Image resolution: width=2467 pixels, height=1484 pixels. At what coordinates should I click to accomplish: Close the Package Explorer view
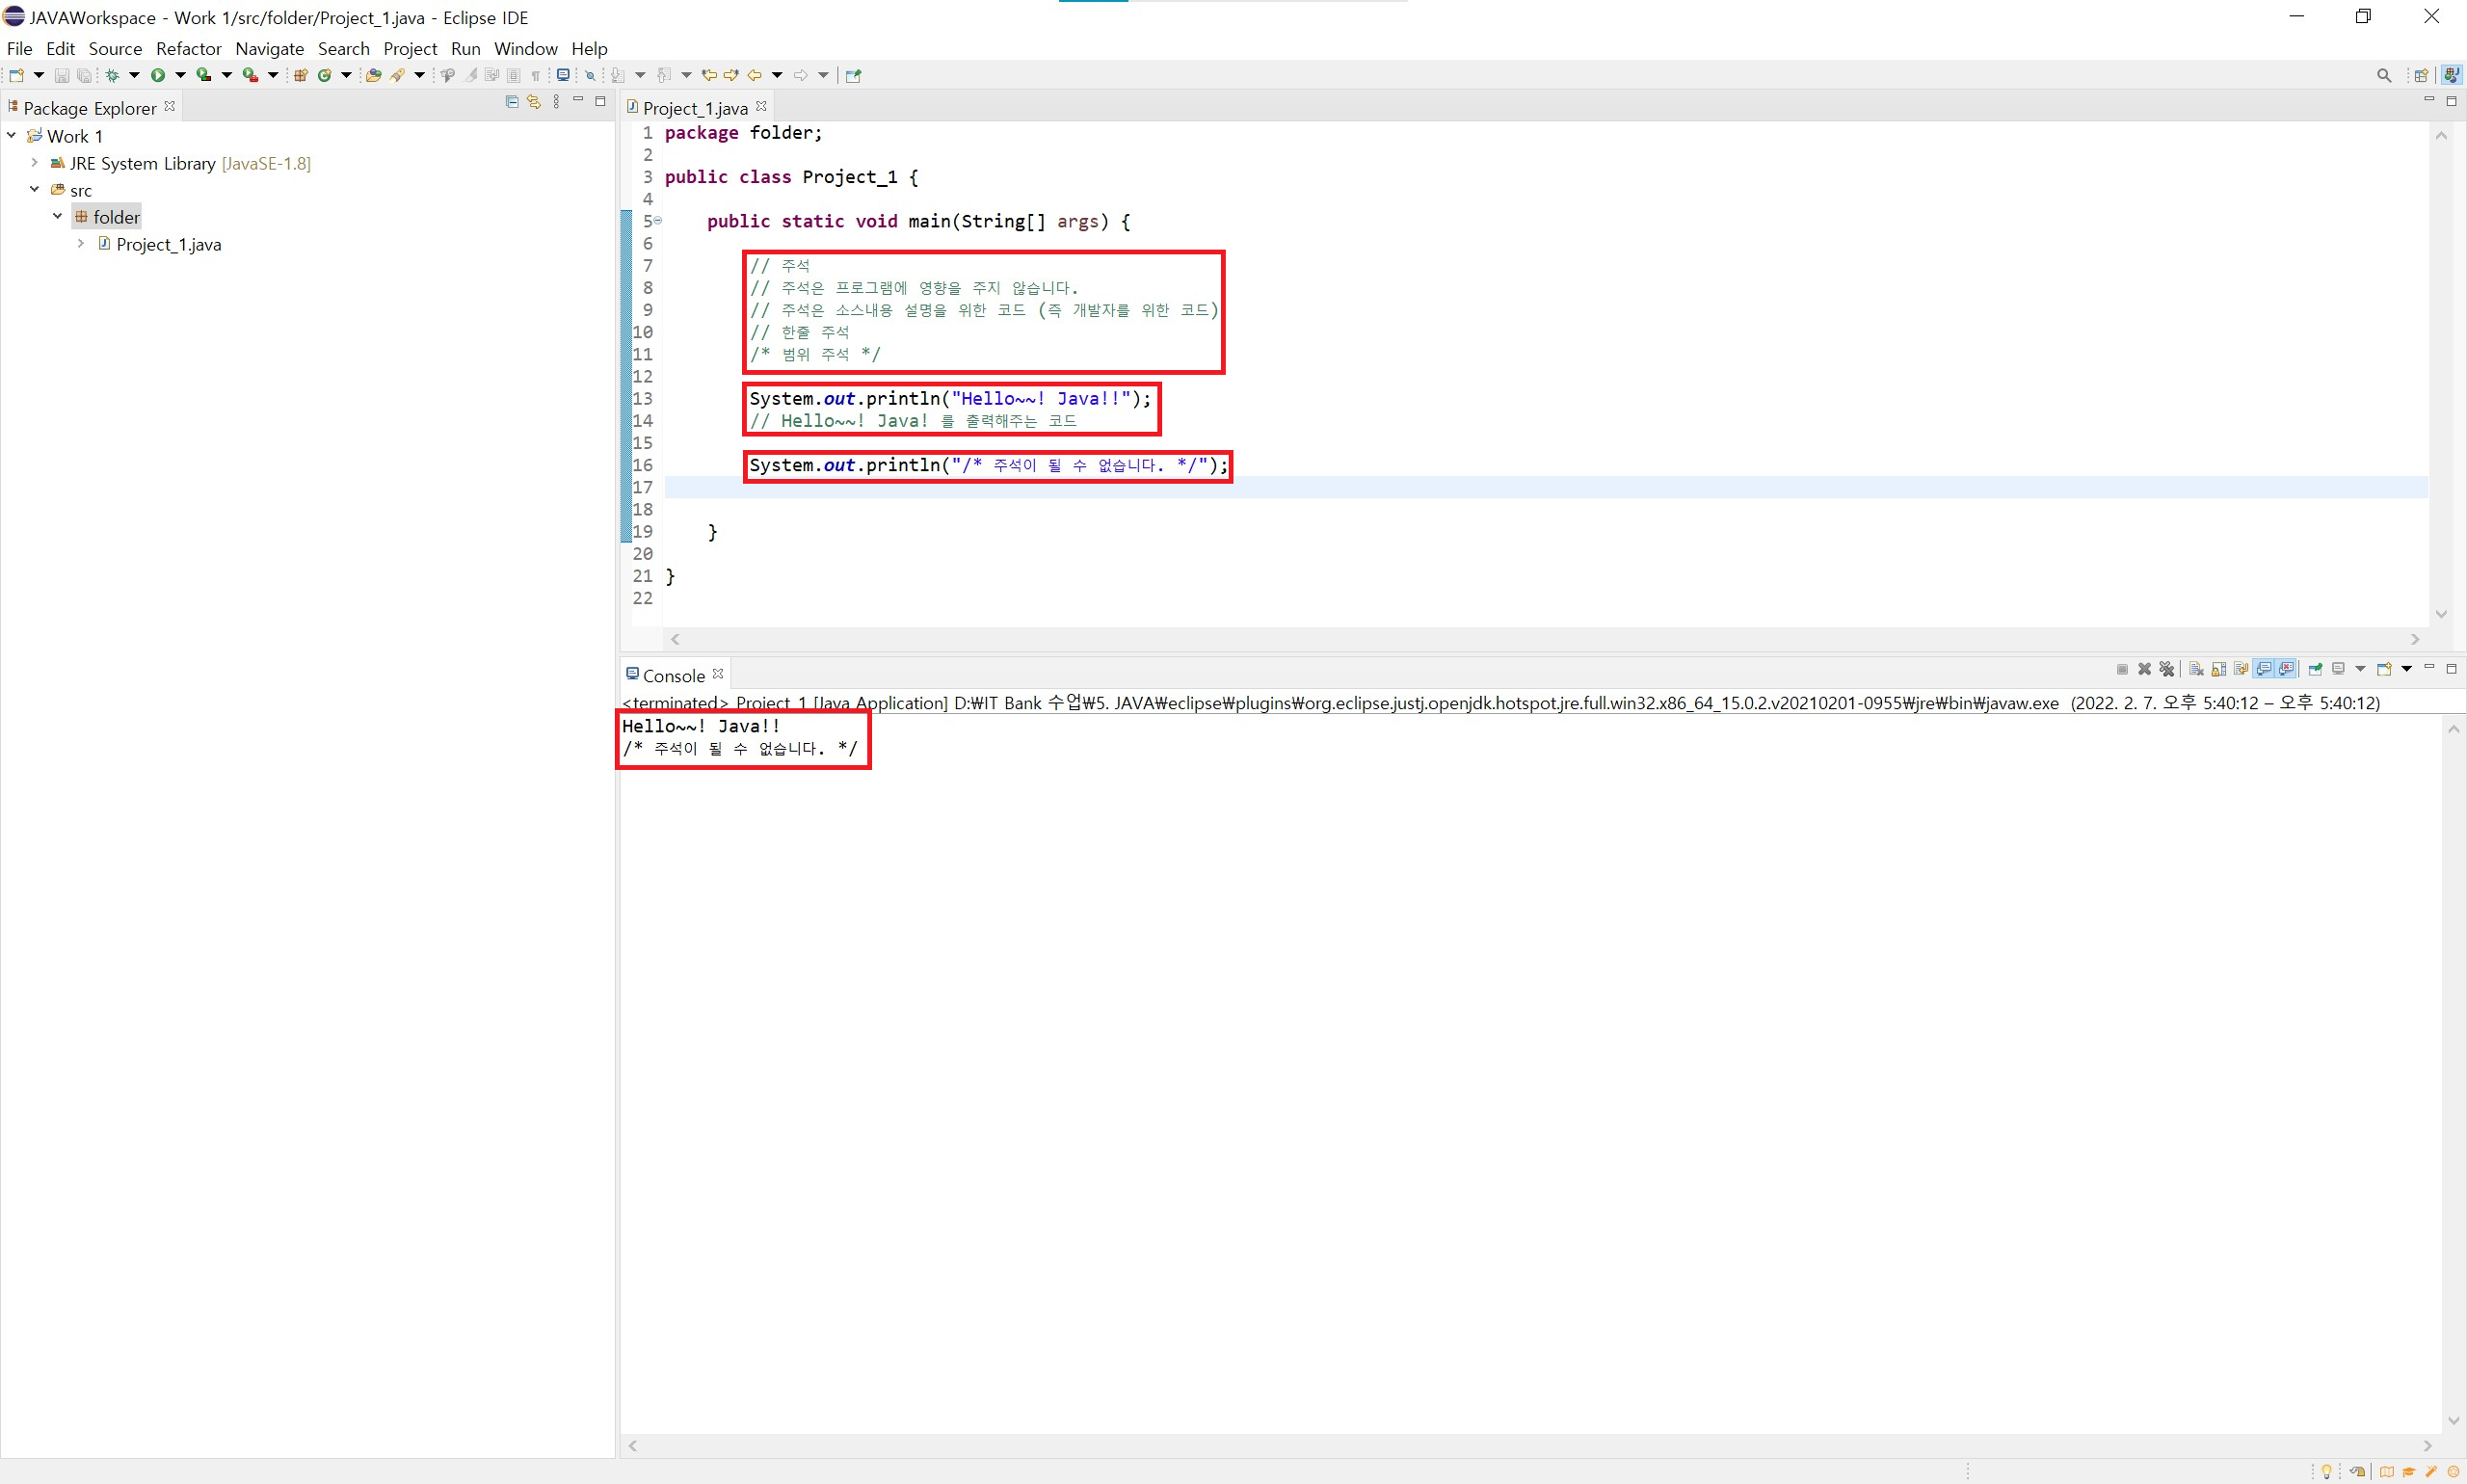pyautogui.click(x=170, y=105)
